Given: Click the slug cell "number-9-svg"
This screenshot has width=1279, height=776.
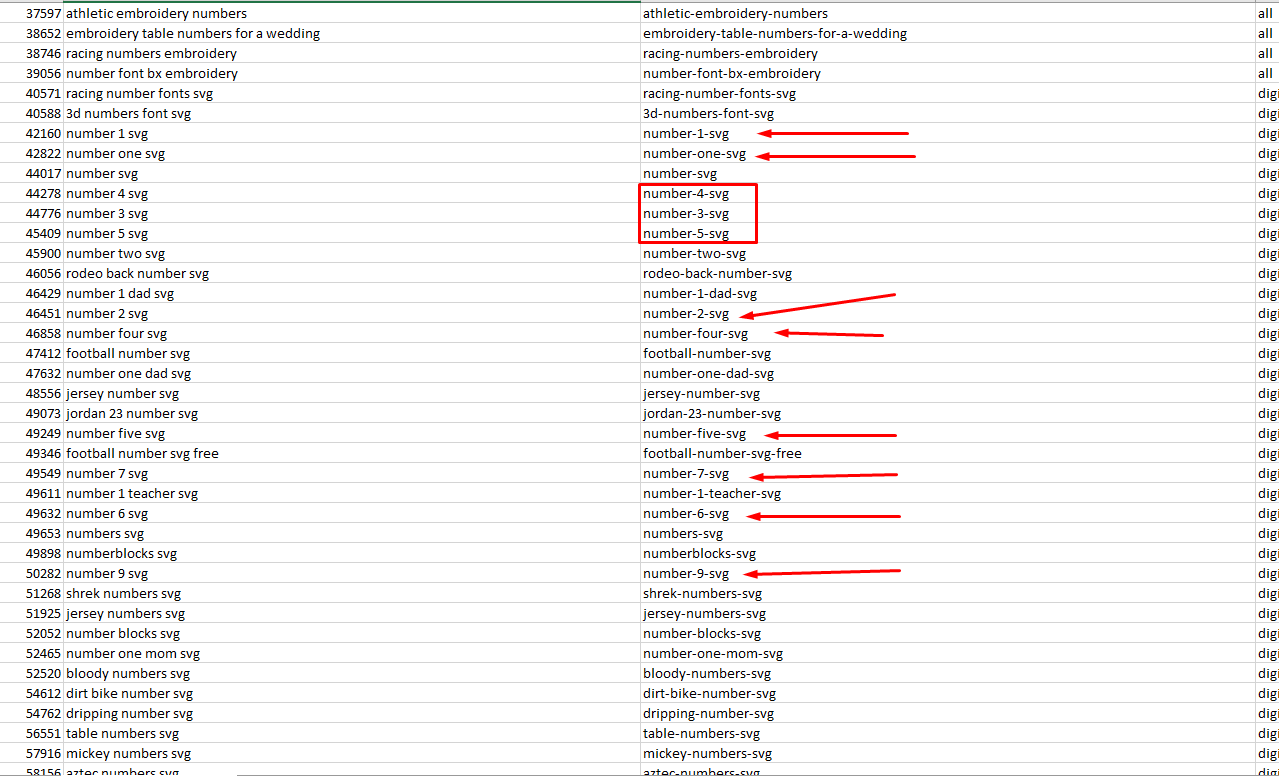Looking at the screenshot, I should coord(686,574).
